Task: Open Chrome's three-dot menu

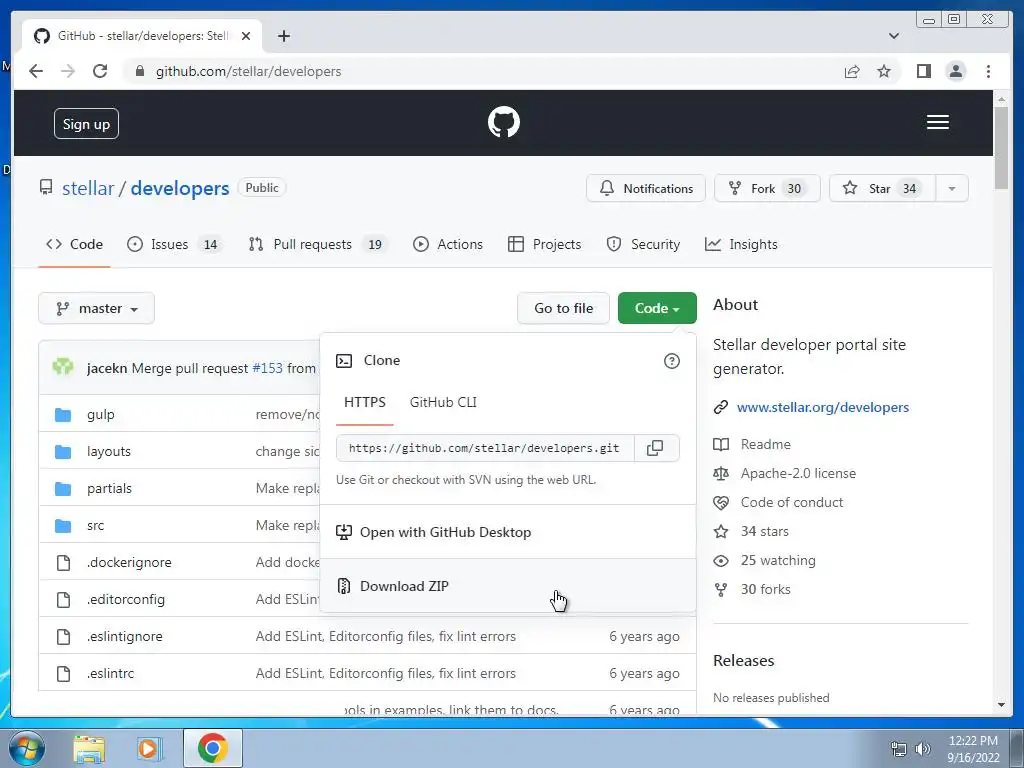Action: point(988,71)
